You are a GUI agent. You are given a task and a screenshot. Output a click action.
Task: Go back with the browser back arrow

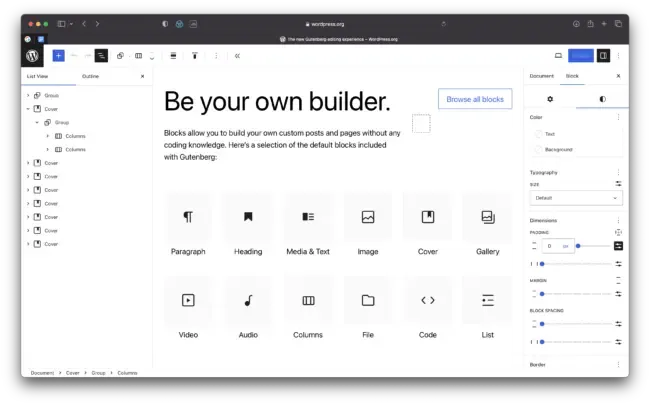84,24
